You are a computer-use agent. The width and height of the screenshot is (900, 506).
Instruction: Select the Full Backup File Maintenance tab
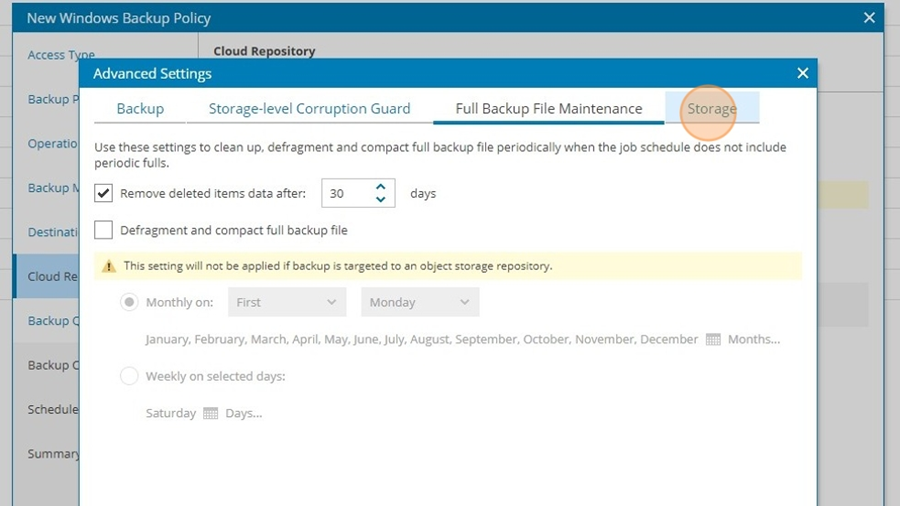[549, 108]
